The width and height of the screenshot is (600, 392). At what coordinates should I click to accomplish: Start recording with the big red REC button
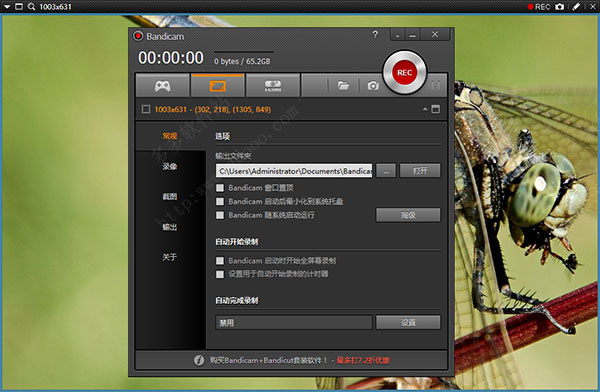404,72
